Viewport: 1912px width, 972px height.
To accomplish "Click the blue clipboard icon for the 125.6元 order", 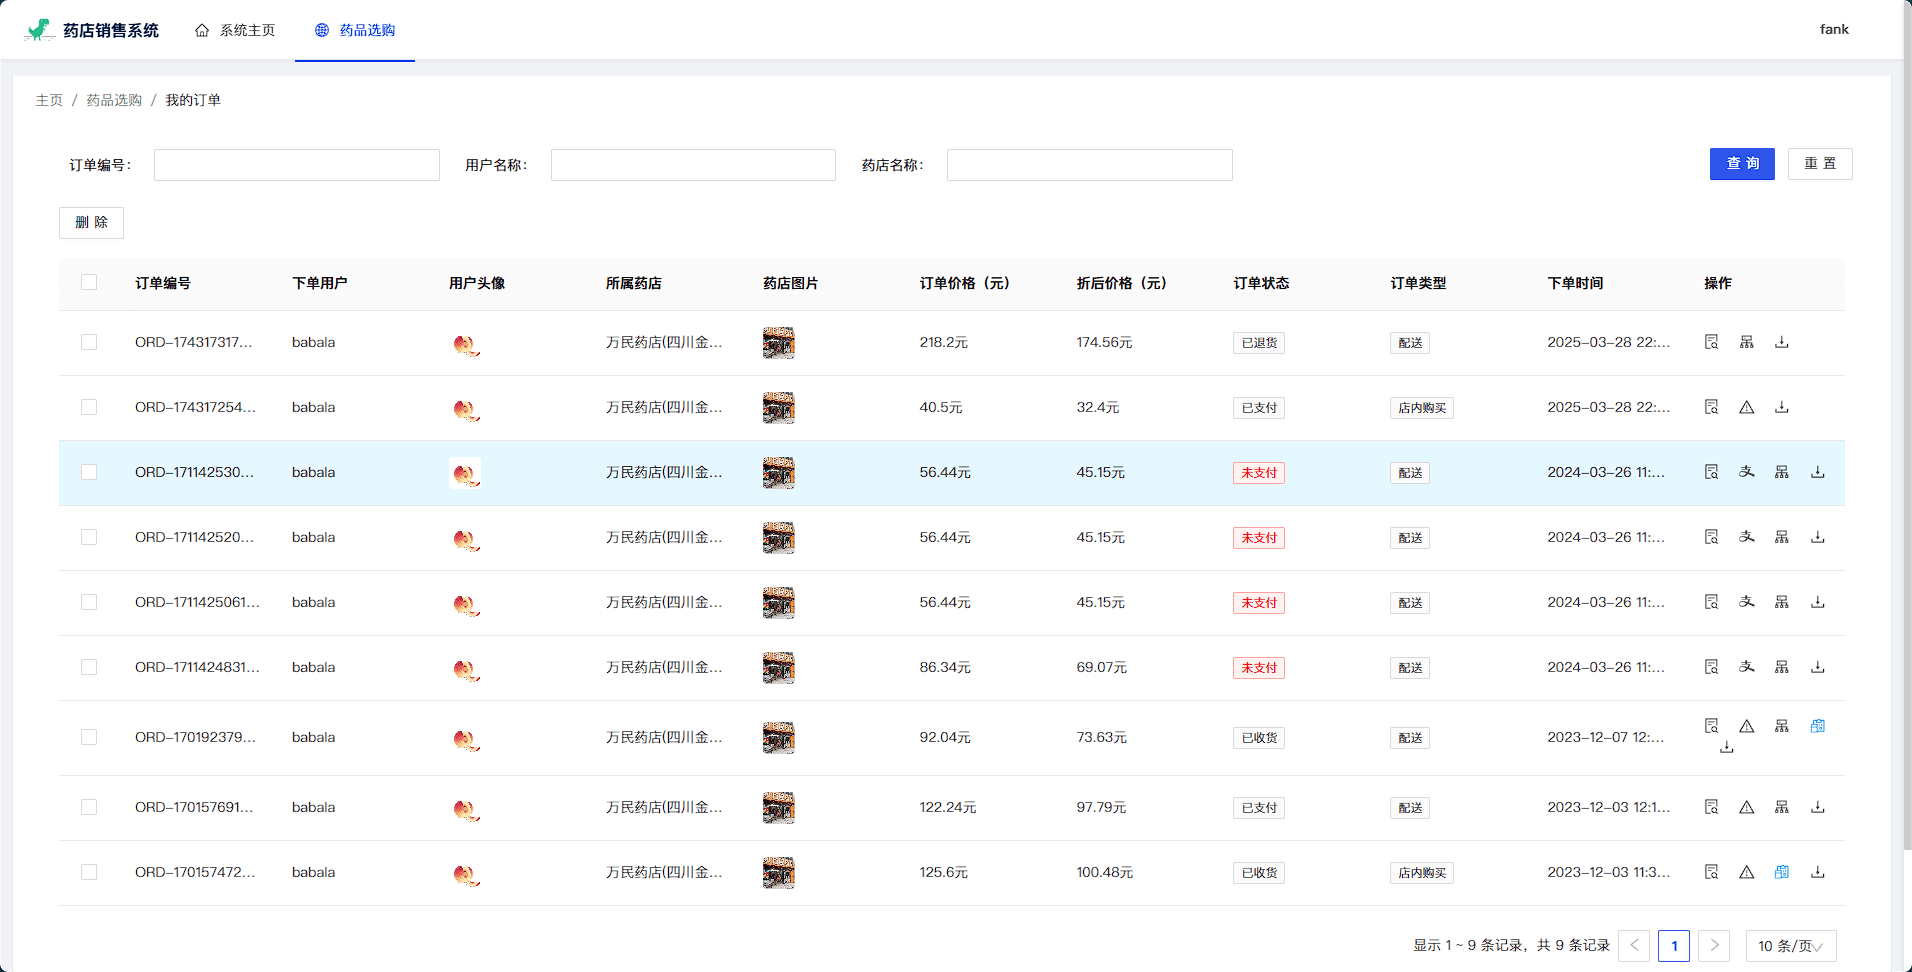I will 1781,872.
